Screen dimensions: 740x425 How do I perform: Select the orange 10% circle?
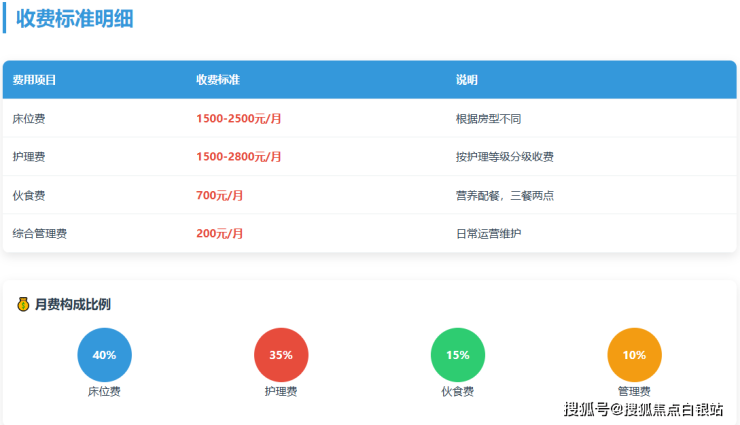pyautogui.click(x=634, y=355)
